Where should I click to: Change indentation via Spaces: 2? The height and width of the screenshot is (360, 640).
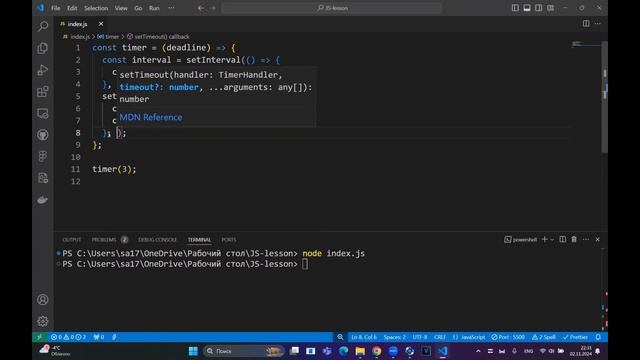pos(394,337)
